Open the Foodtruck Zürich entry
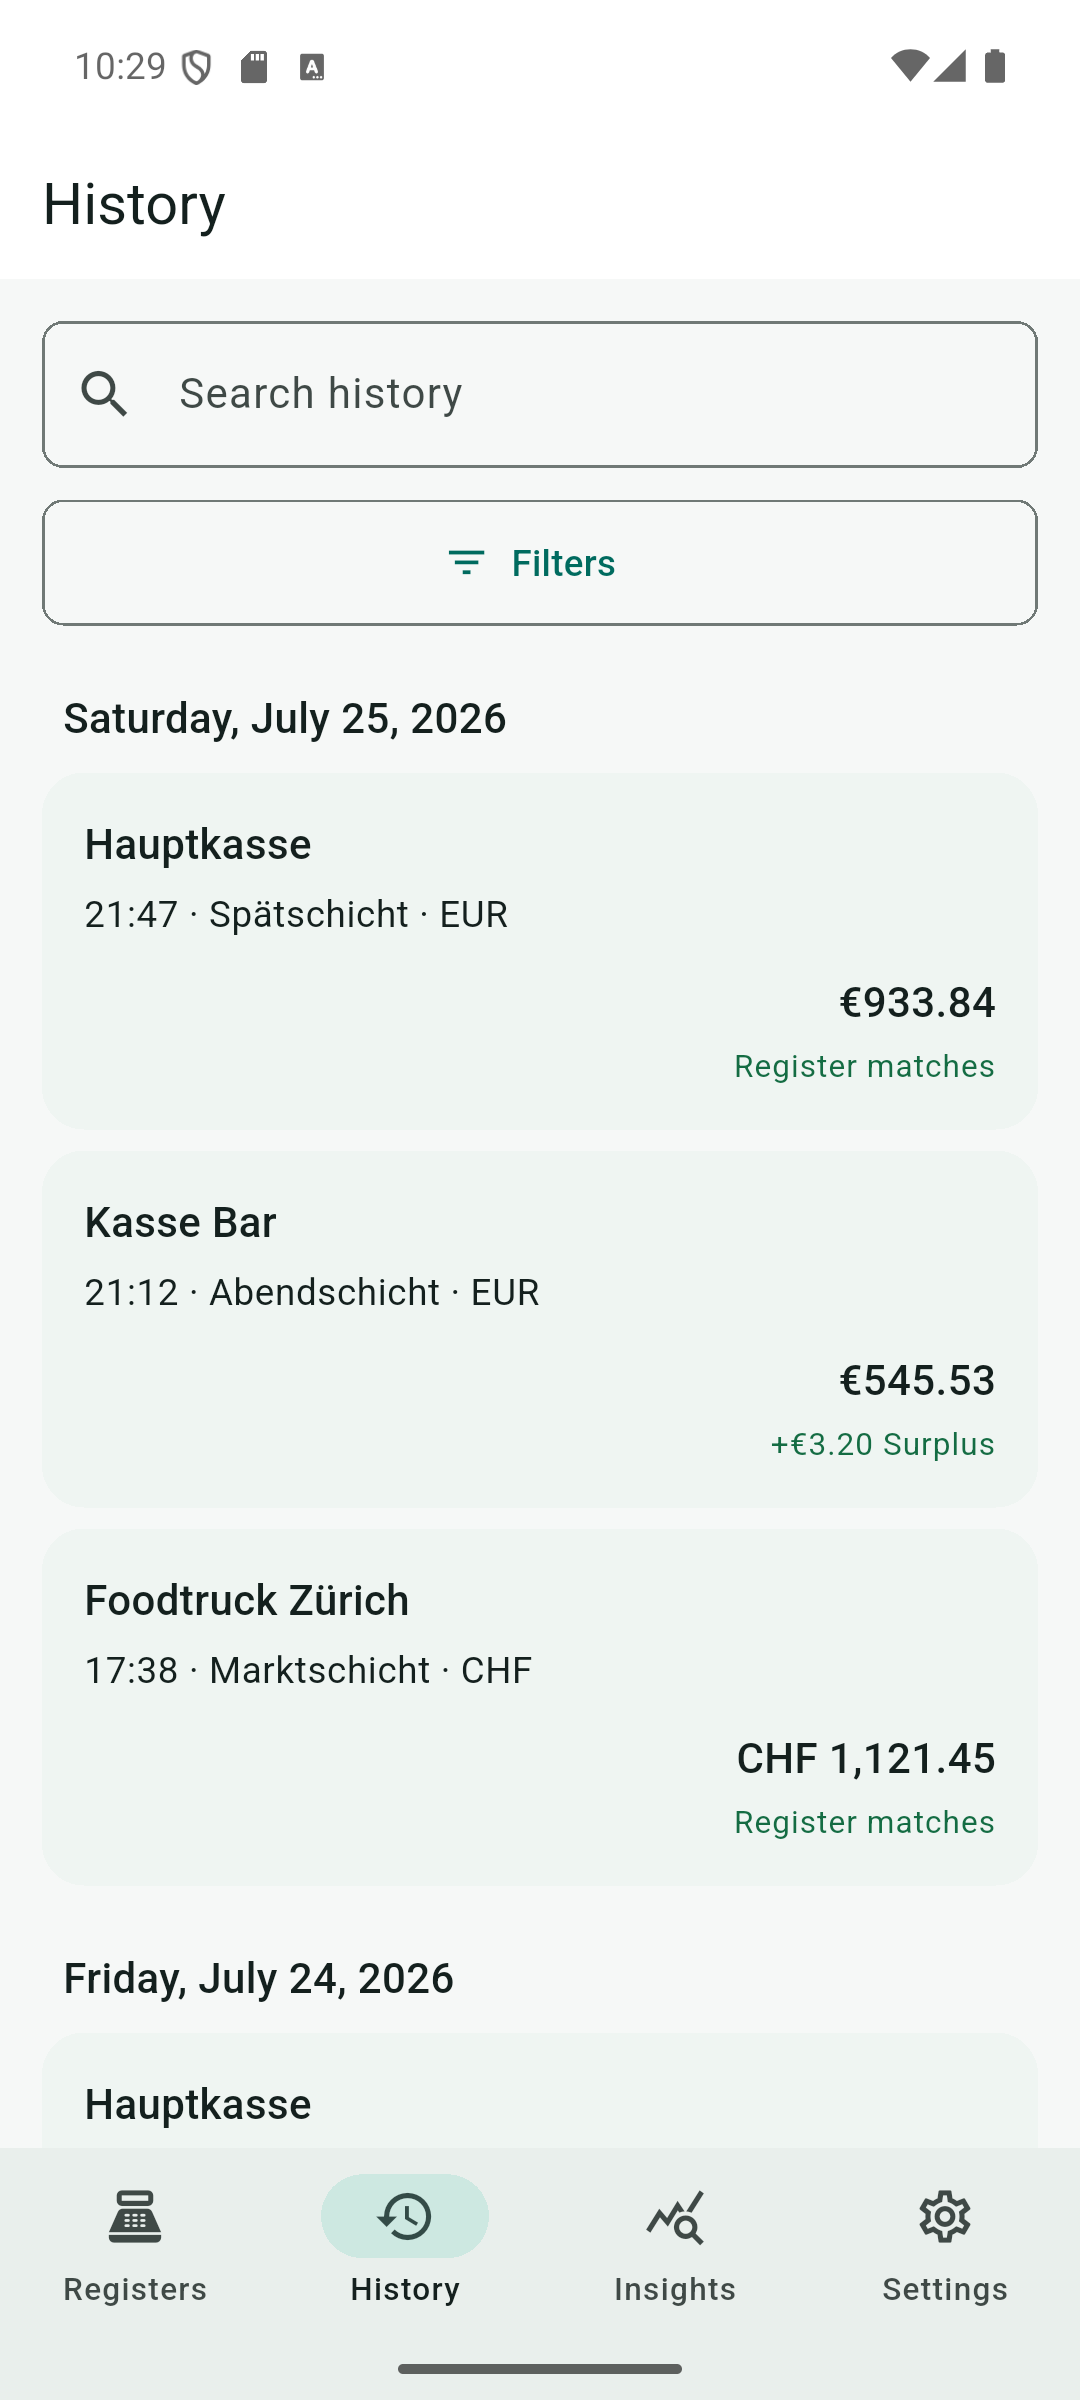 540,1707
